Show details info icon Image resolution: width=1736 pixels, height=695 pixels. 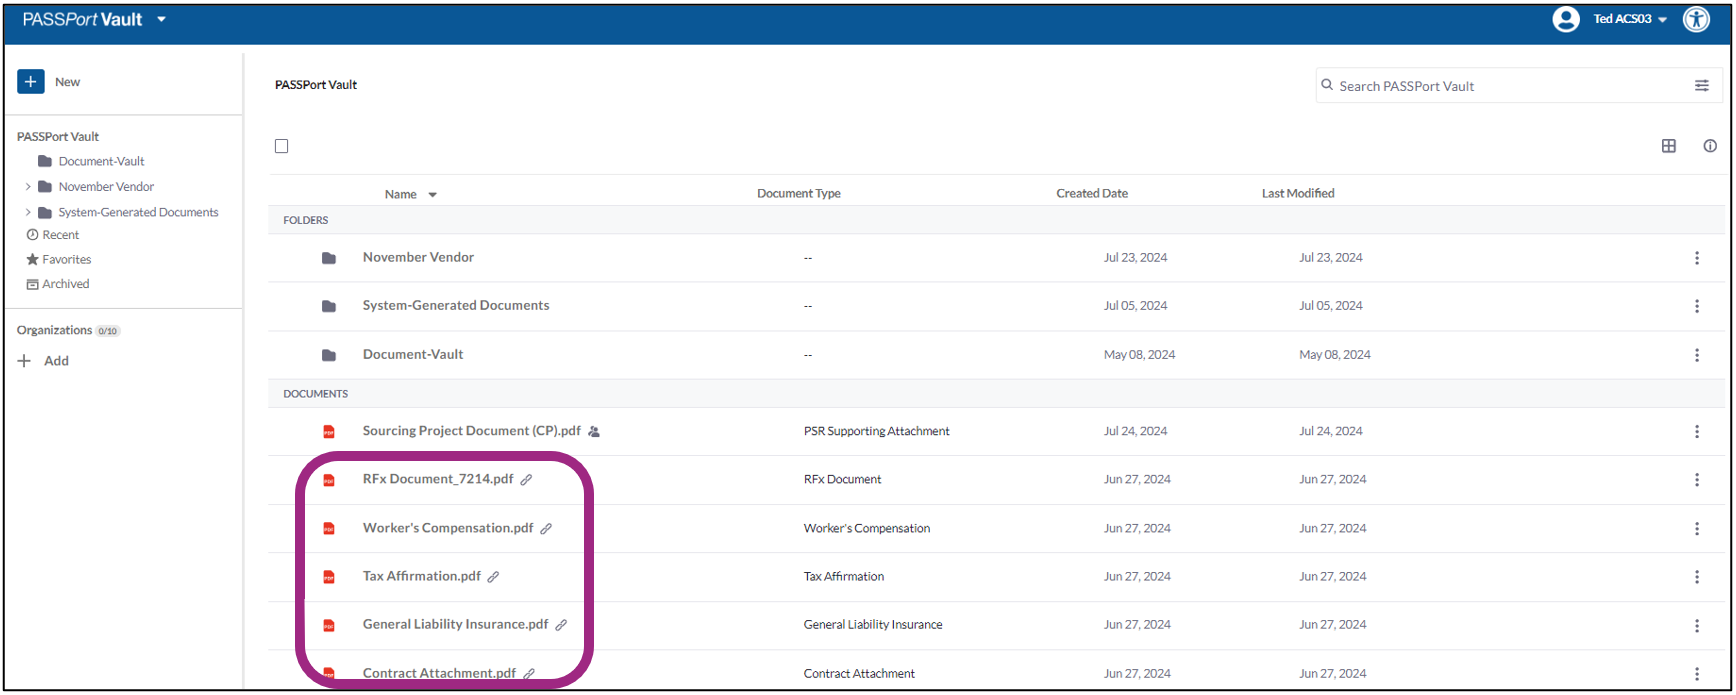click(1710, 146)
